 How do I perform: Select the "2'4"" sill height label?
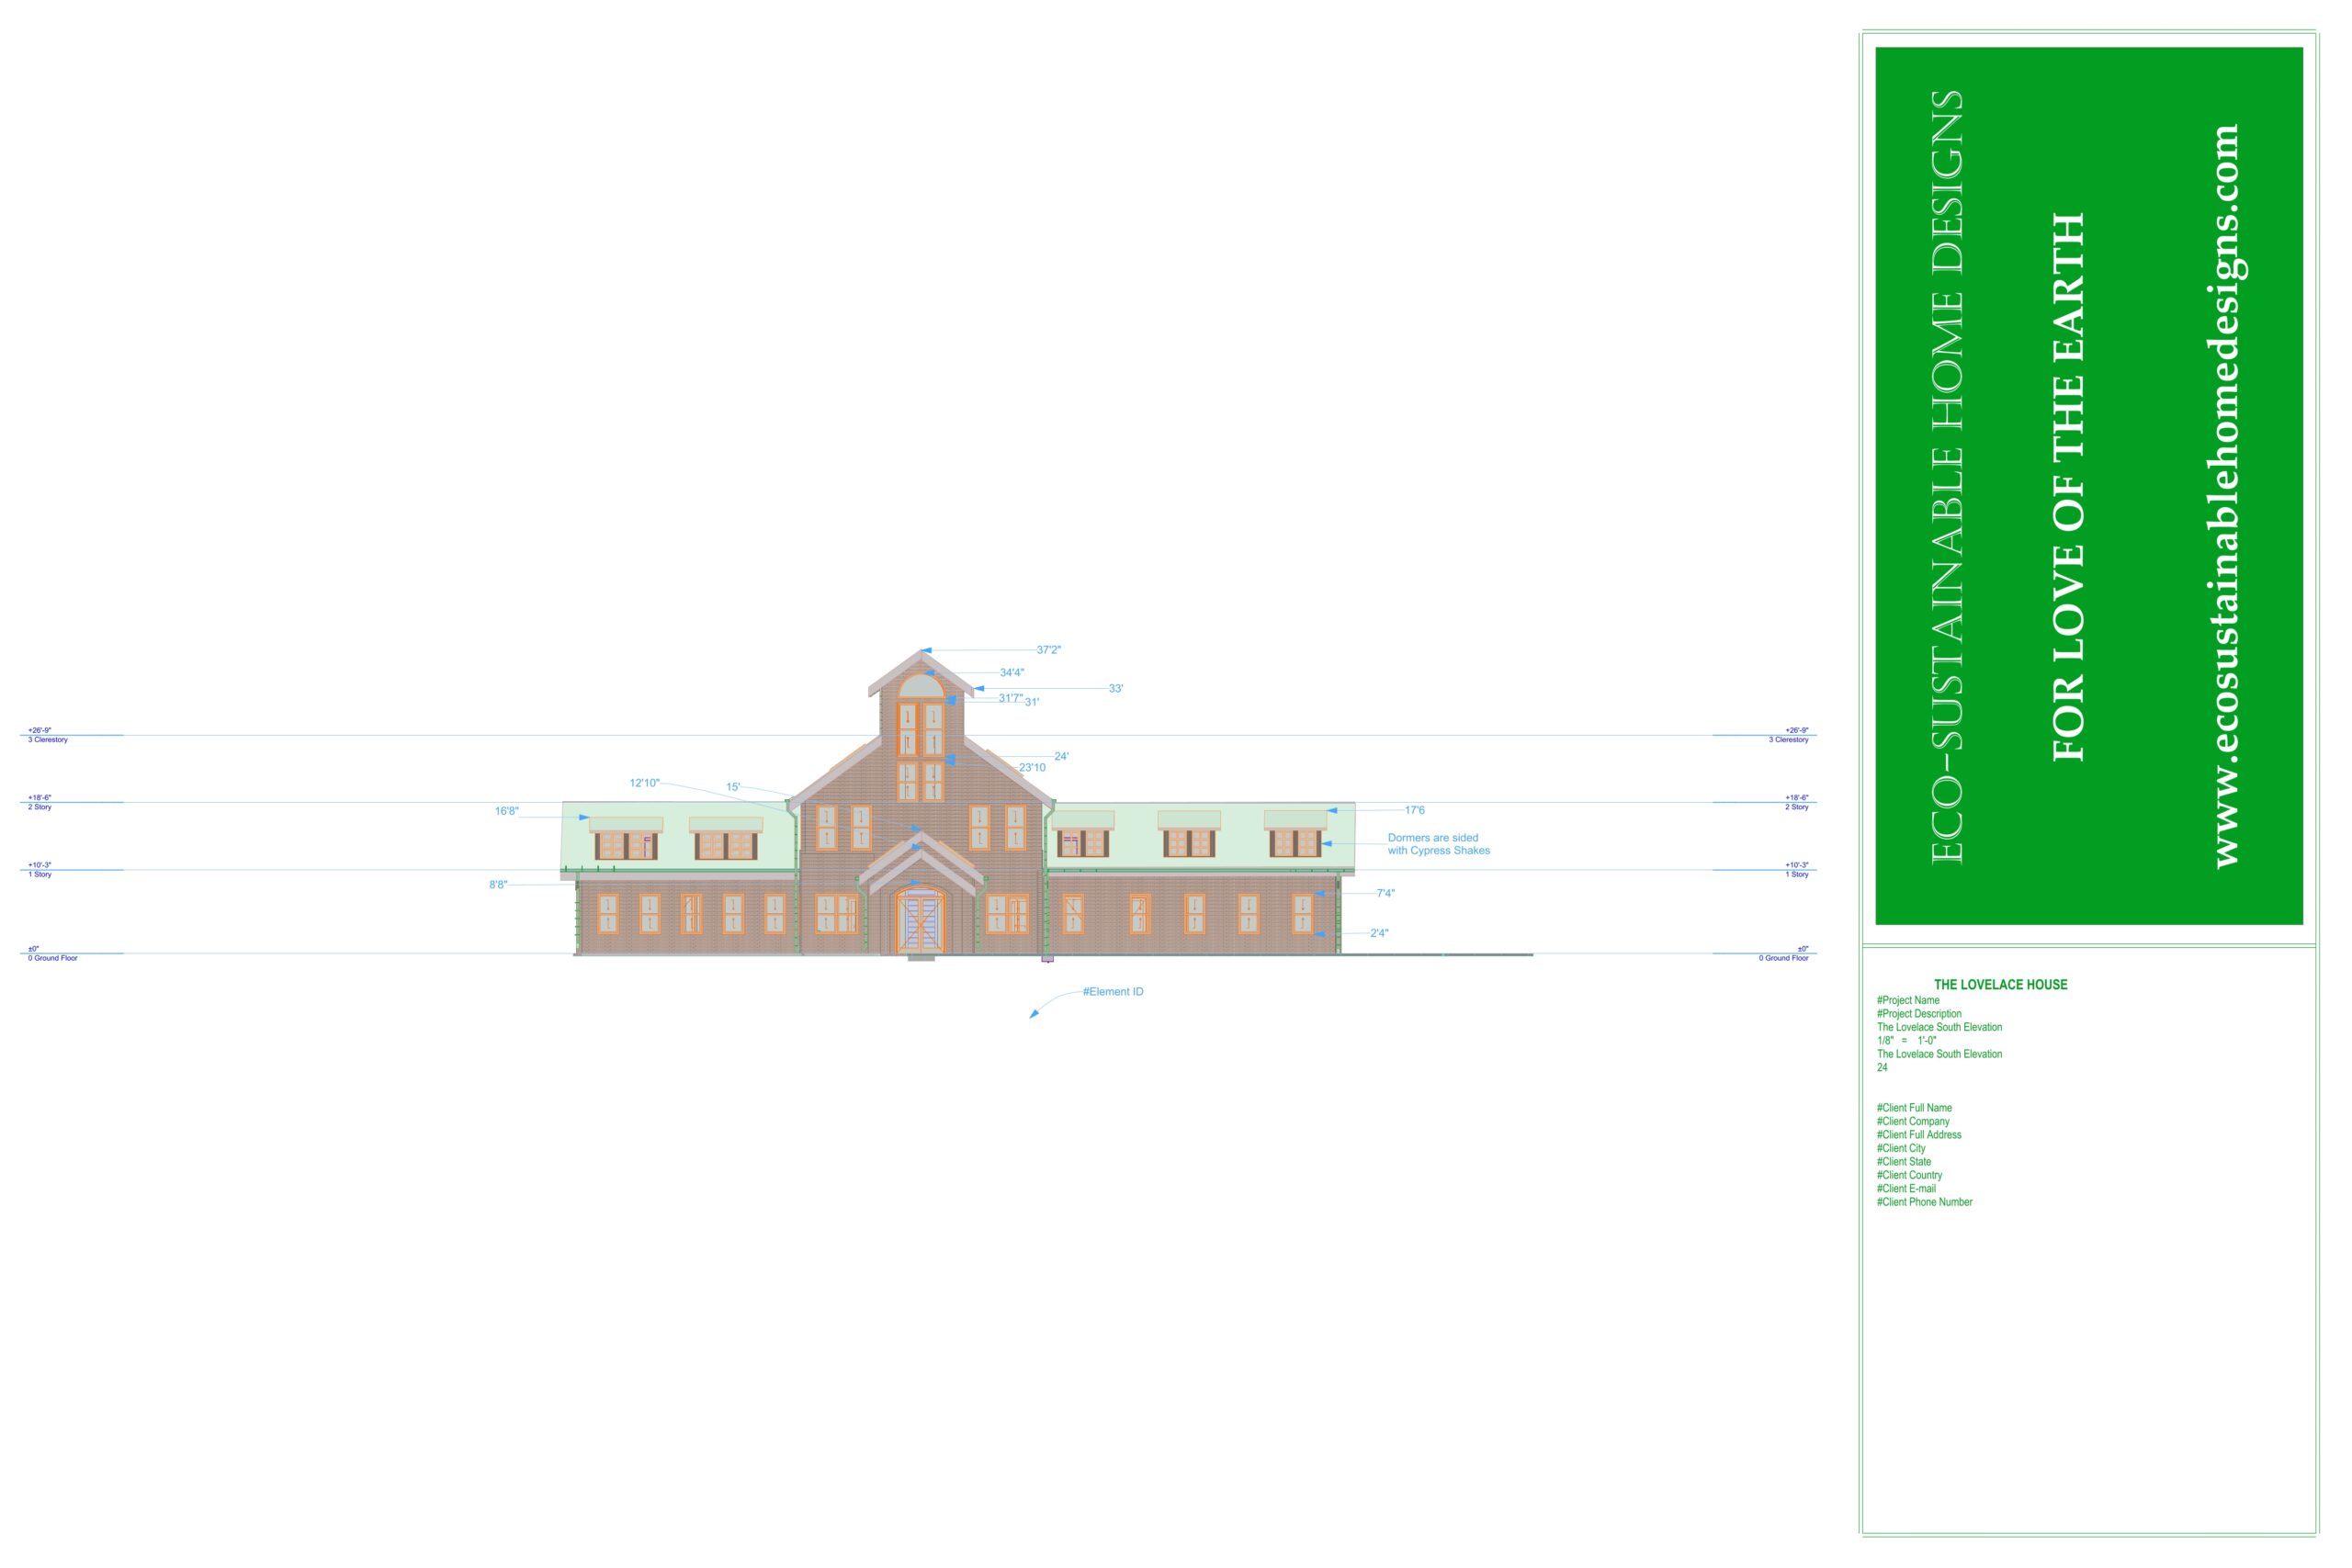(1379, 933)
